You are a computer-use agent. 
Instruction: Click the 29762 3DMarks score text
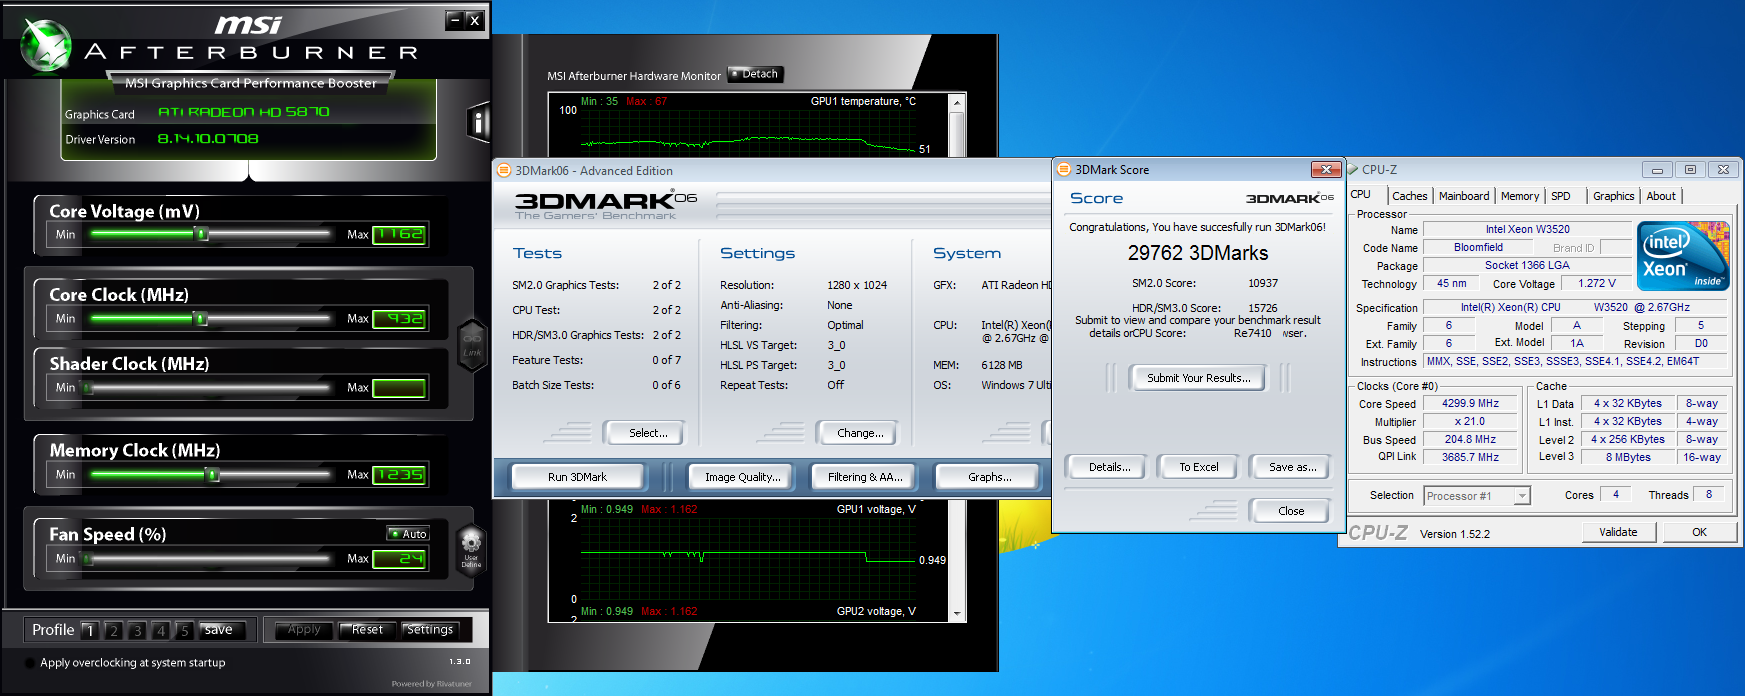click(x=1198, y=253)
